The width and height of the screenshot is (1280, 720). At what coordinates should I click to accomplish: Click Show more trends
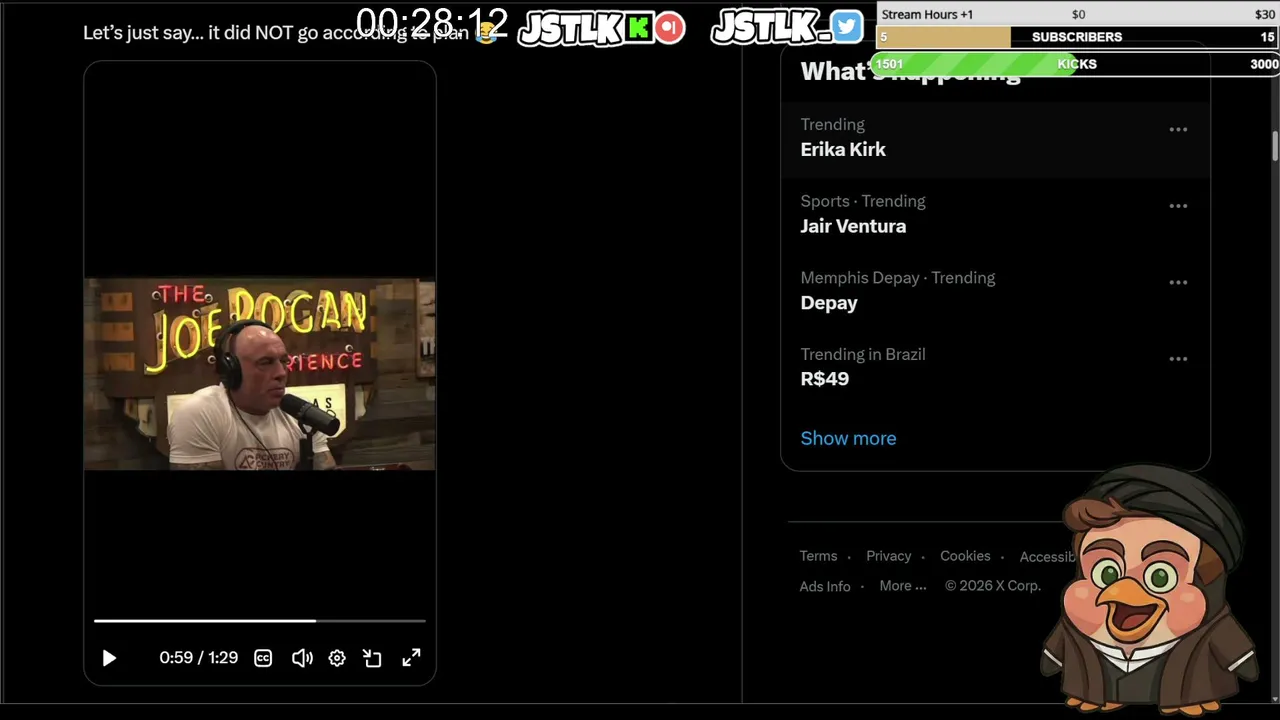coord(848,438)
